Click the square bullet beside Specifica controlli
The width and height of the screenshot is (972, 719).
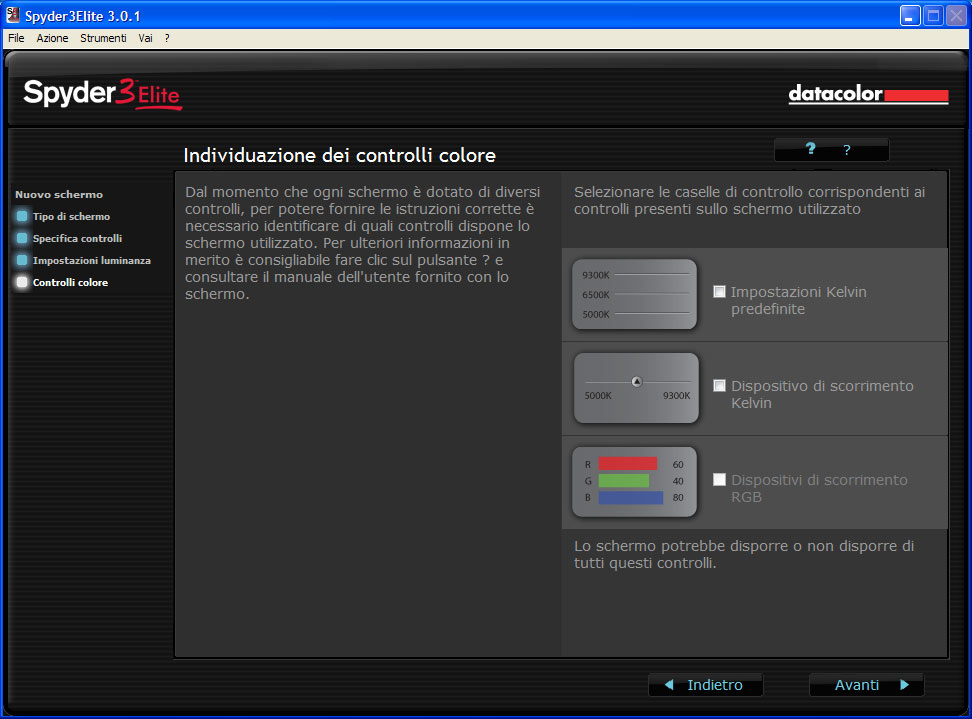click(22, 238)
